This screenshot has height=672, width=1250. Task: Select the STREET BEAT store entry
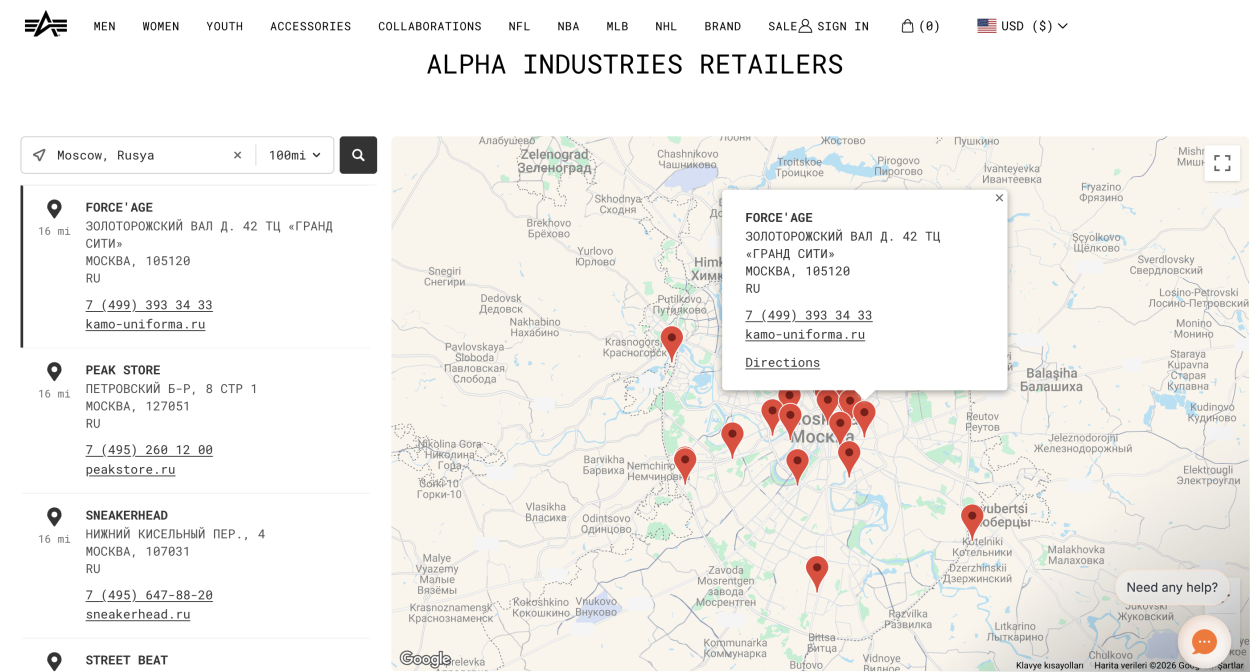coord(127,660)
